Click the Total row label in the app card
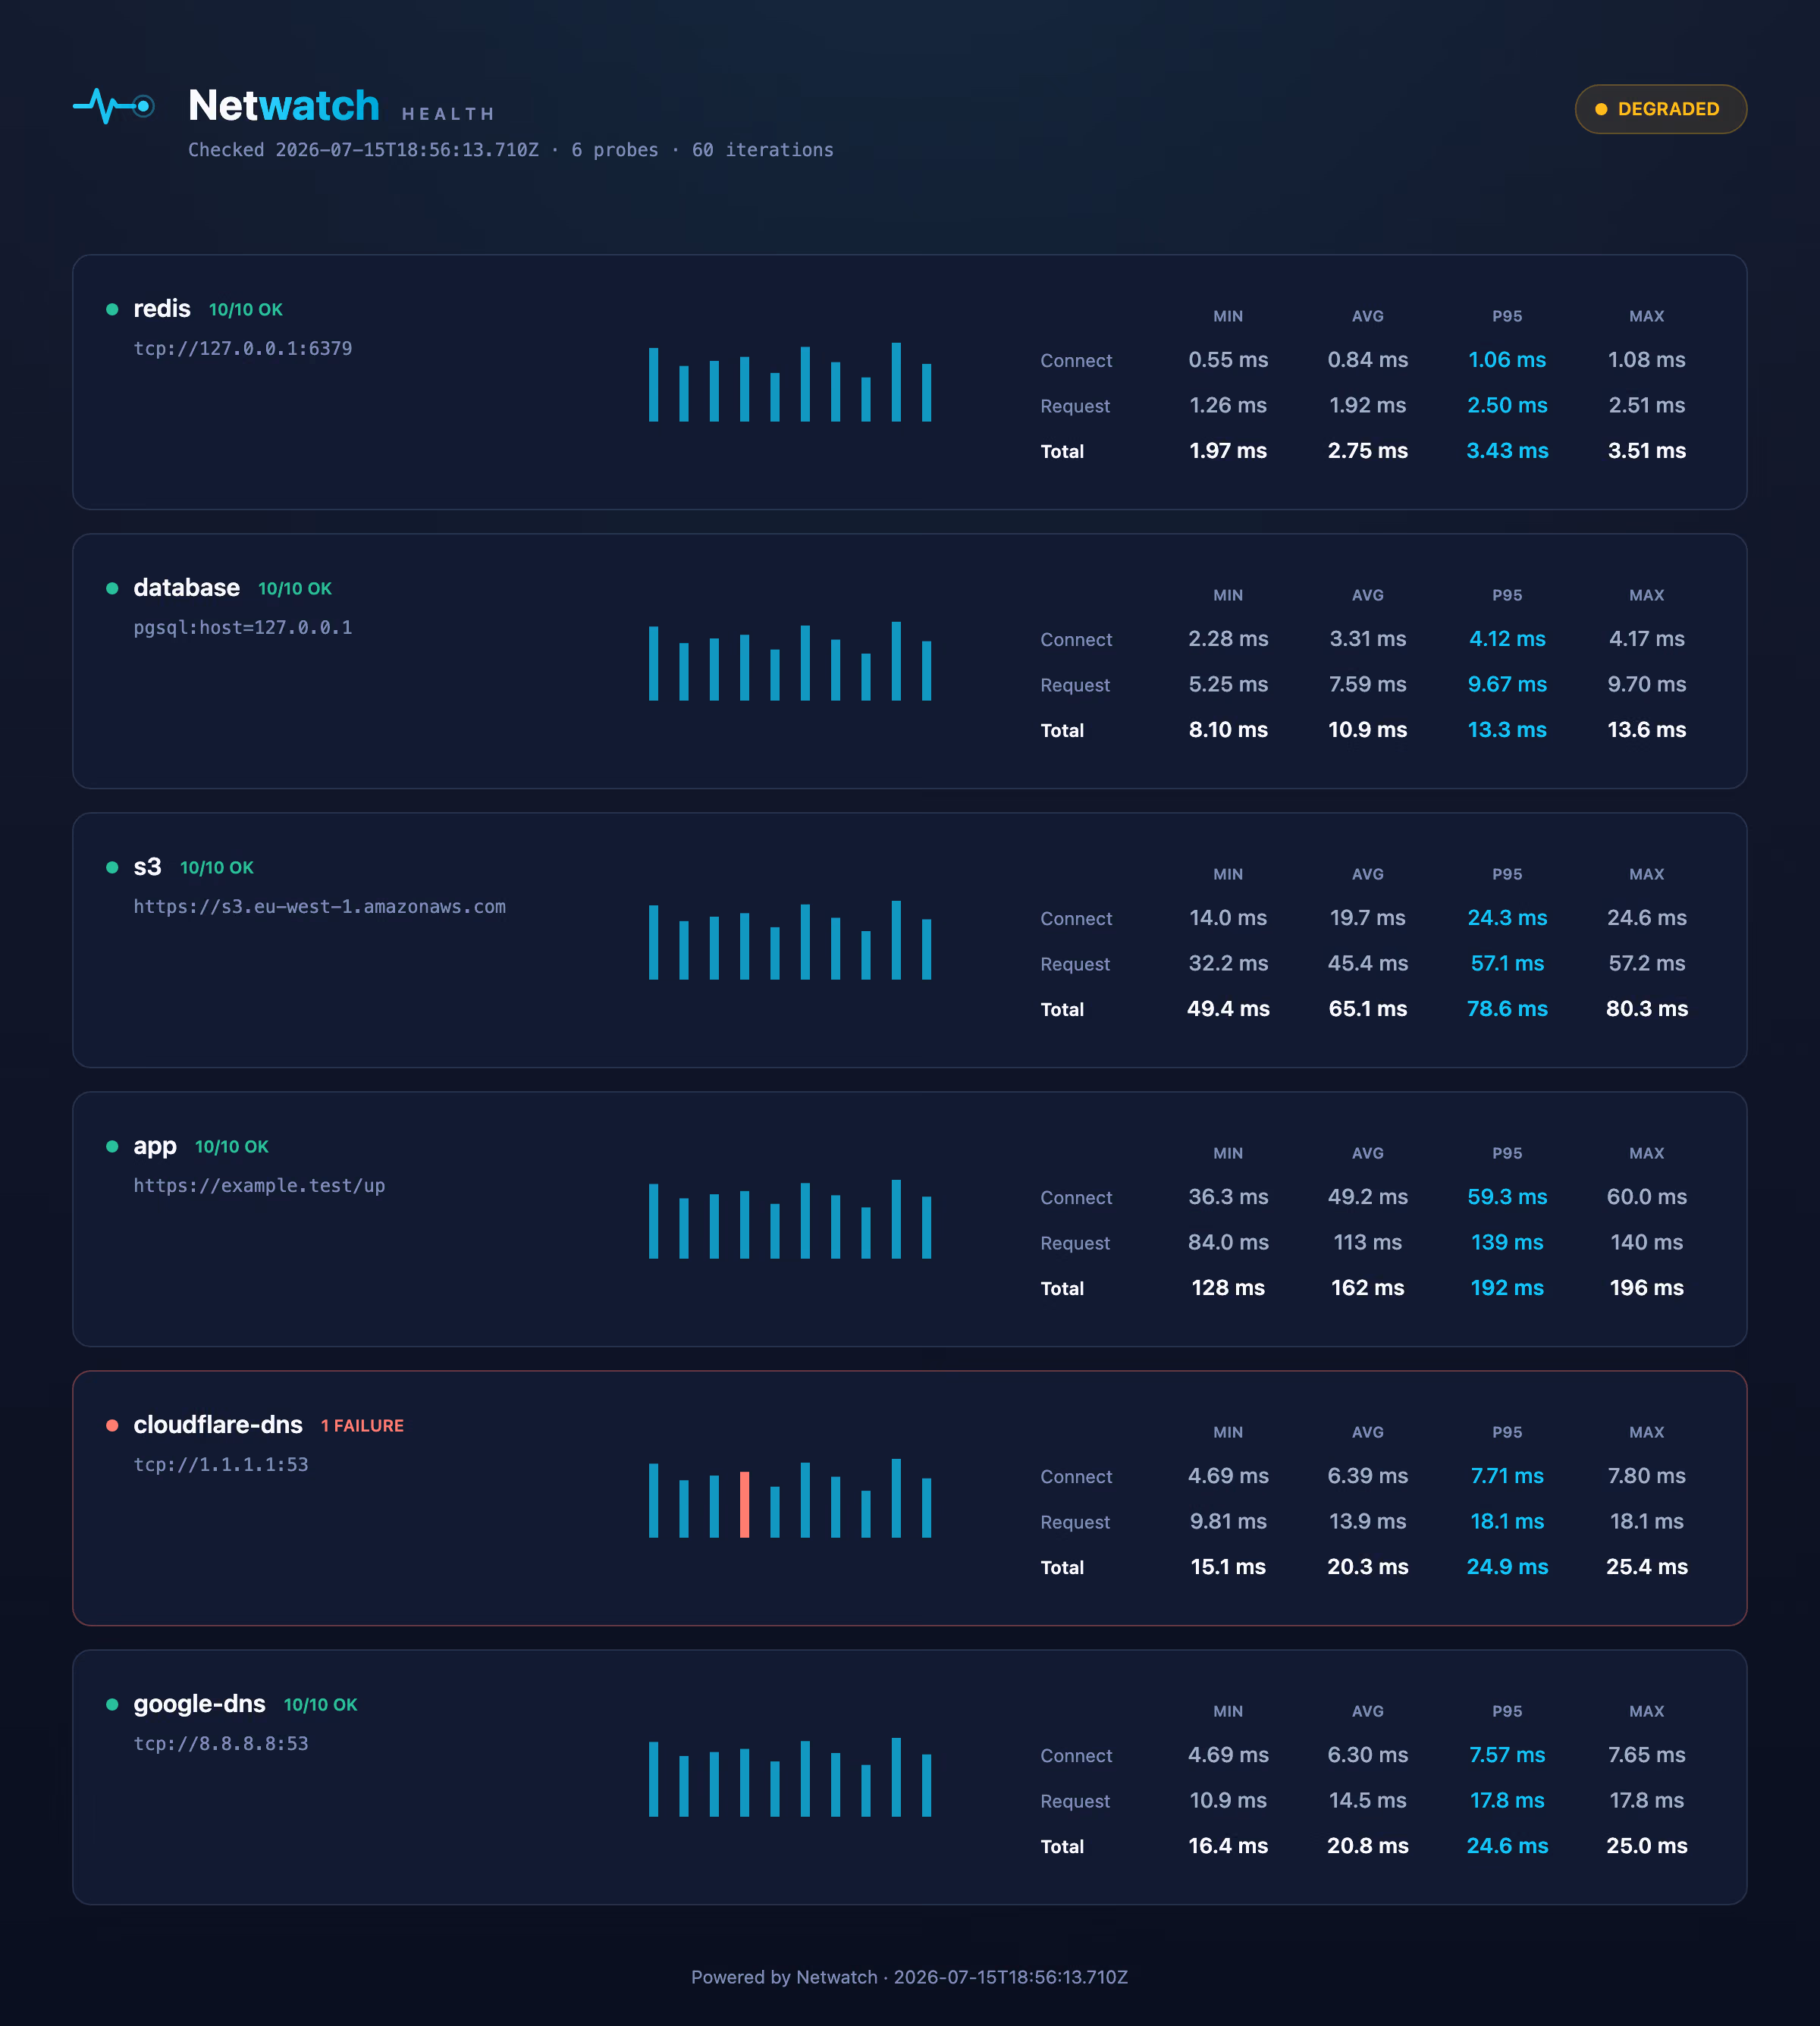Screen dimensions: 1820x2026 1062,1289
